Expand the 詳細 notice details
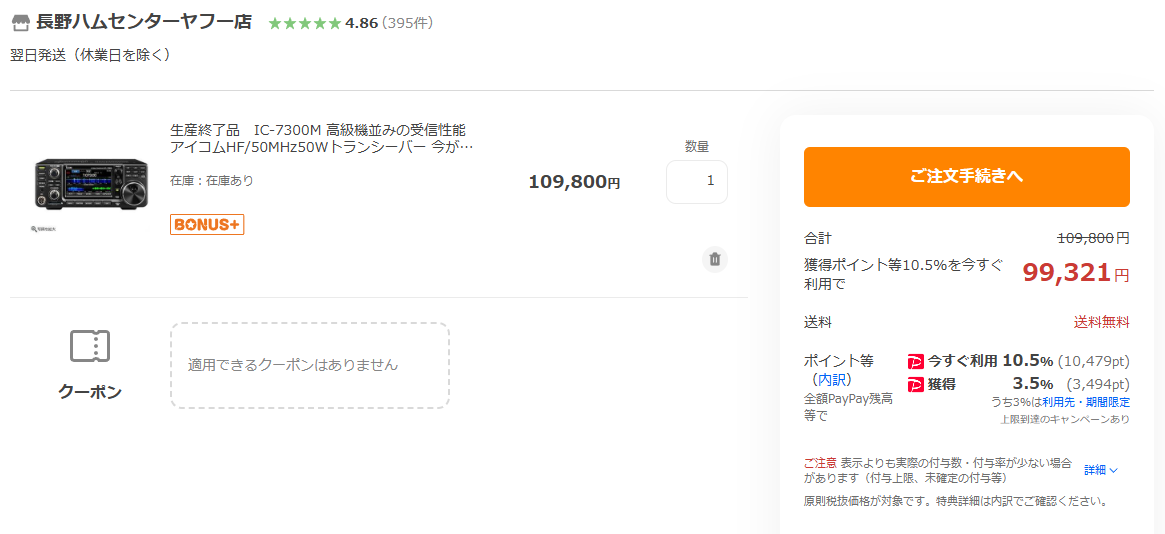Viewport: 1165px width, 534px height. tap(1101, 470)
